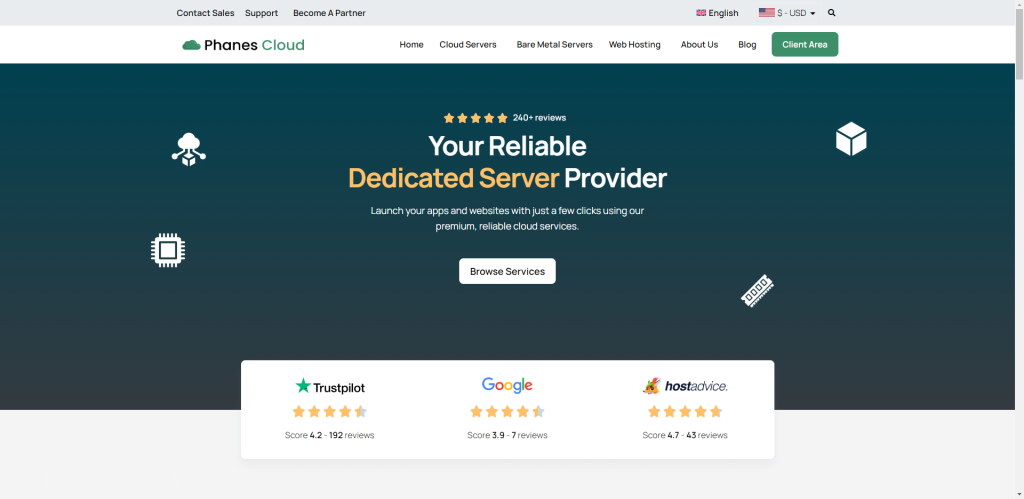Click the Google star rating

[507, 411]
